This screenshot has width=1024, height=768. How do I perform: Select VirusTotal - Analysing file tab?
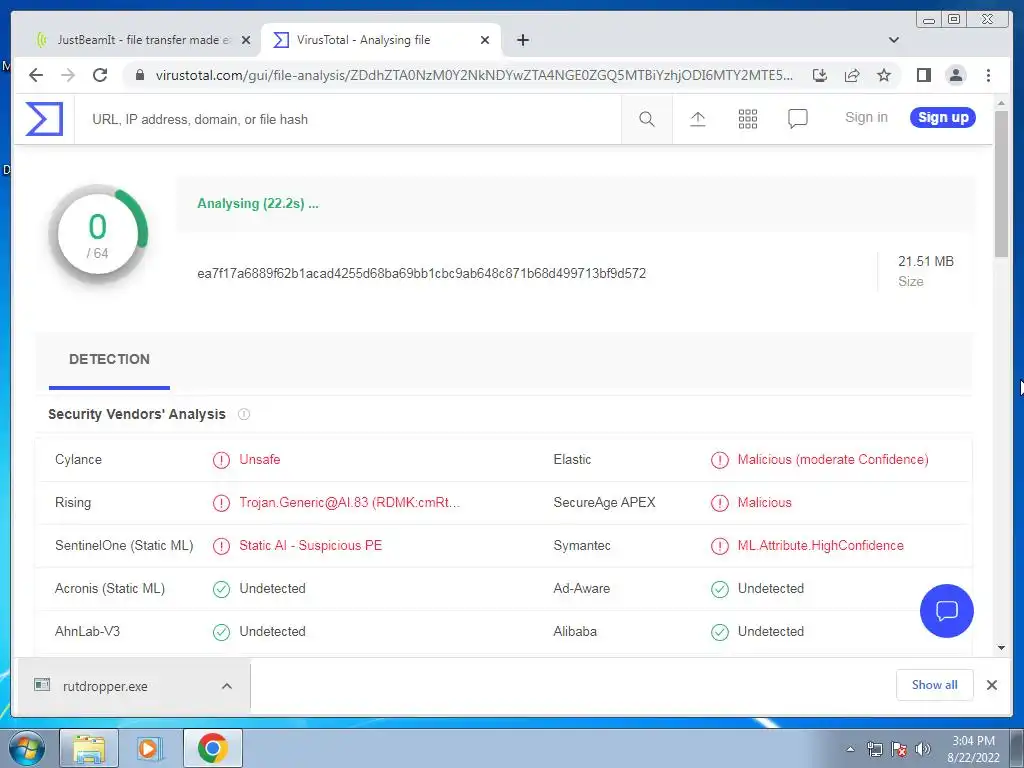tap(380, 40)
